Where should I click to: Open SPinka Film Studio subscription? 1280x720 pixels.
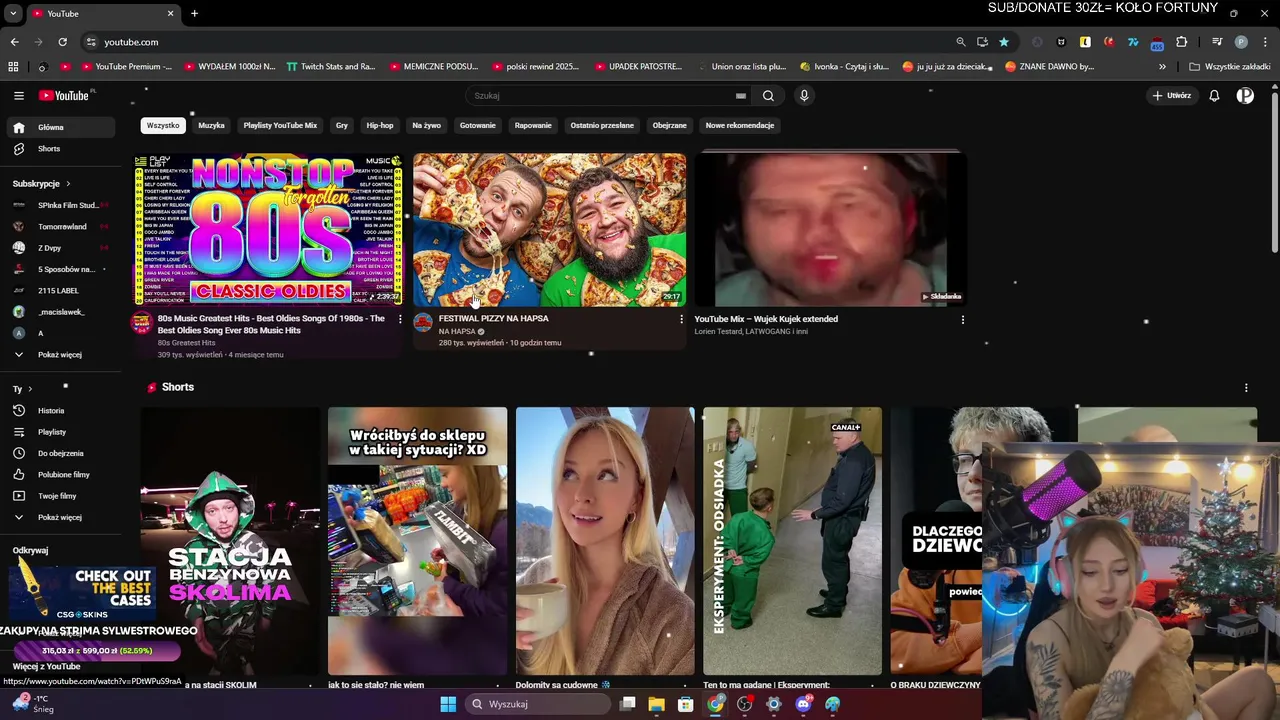pyautogui.click(x=62, y=205)
